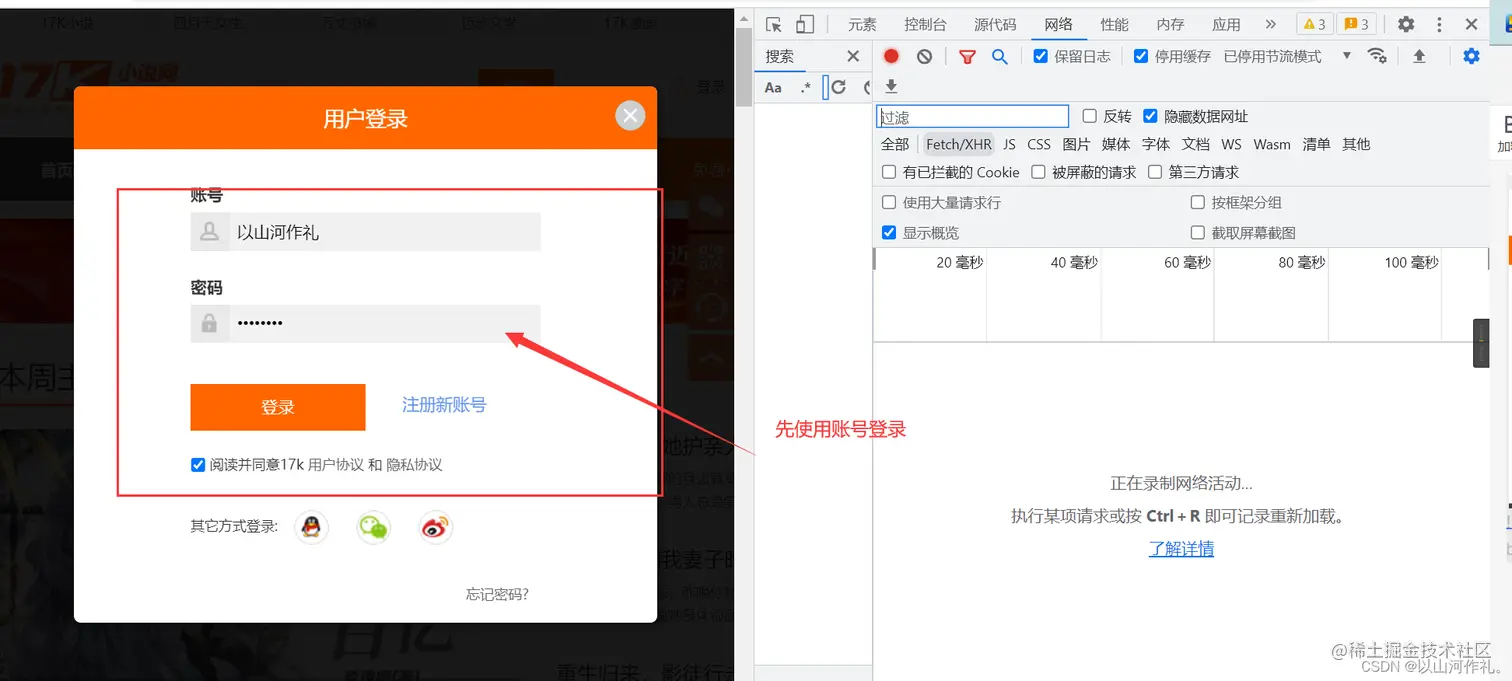Open the 用户协议 user agreement link
This screenshot has height=681, width=1512.
point(336,464)
